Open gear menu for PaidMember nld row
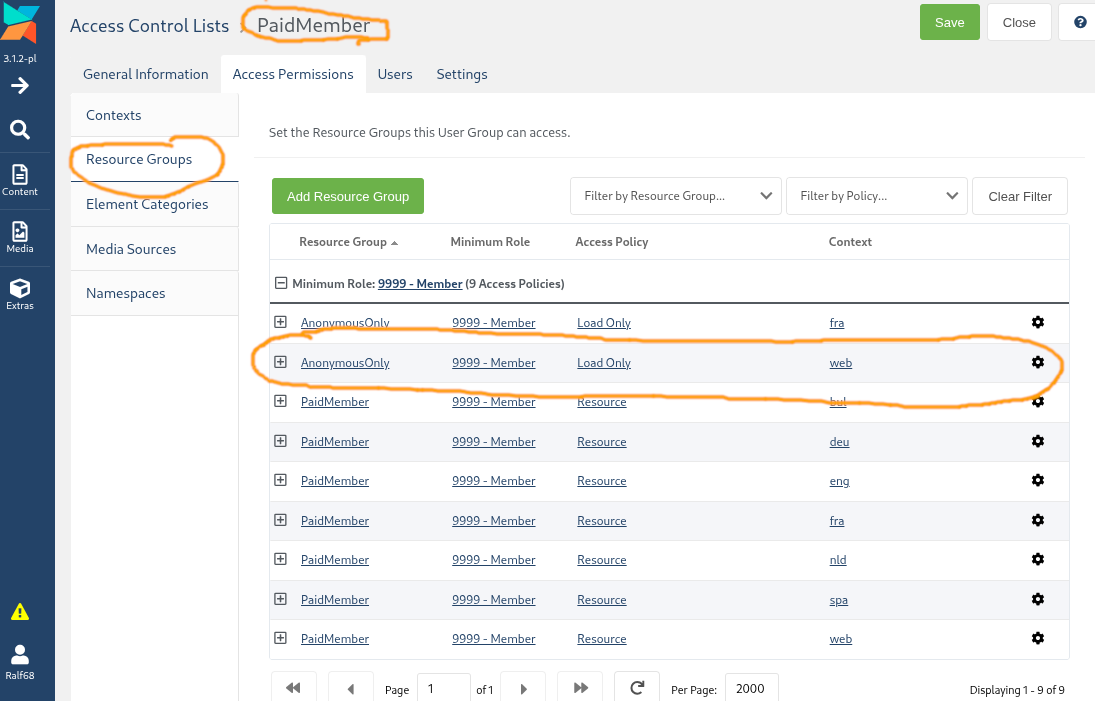This screenshot has height=701, width=1095. click(1038, 559)
